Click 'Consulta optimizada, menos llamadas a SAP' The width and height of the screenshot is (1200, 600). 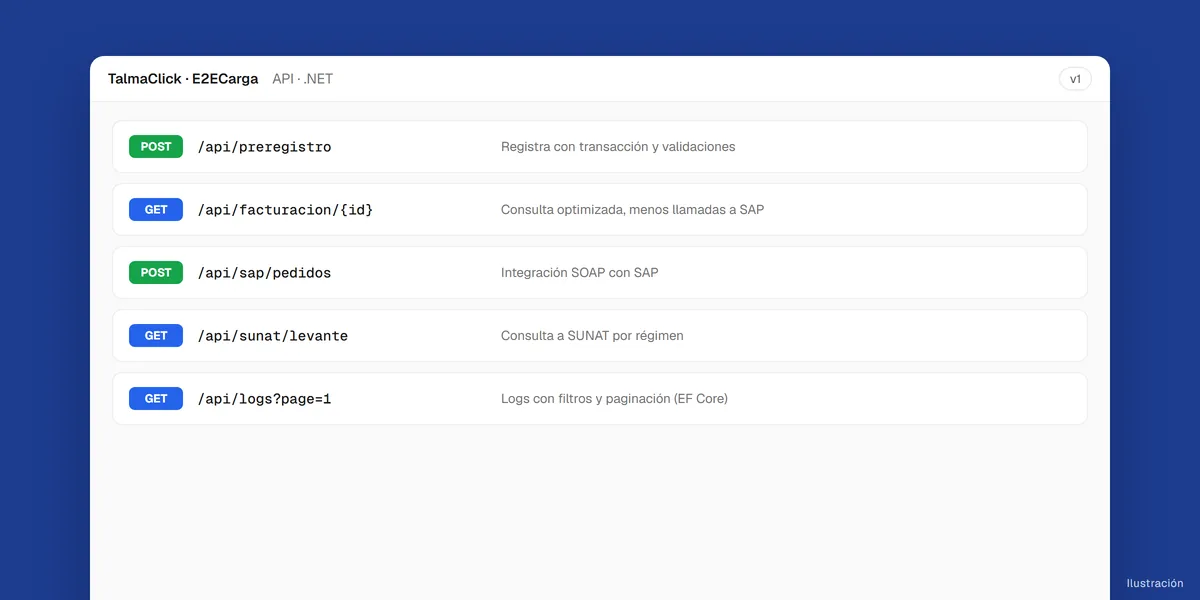tap(633, 210)
